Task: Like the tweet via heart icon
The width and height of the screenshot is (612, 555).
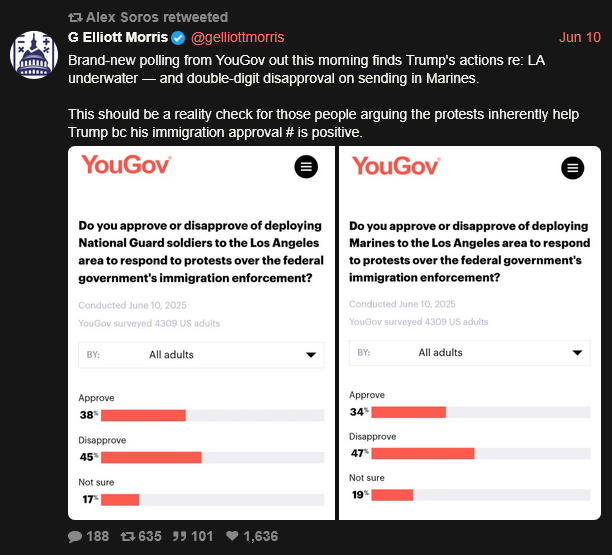Action: (x=232, y=536)
